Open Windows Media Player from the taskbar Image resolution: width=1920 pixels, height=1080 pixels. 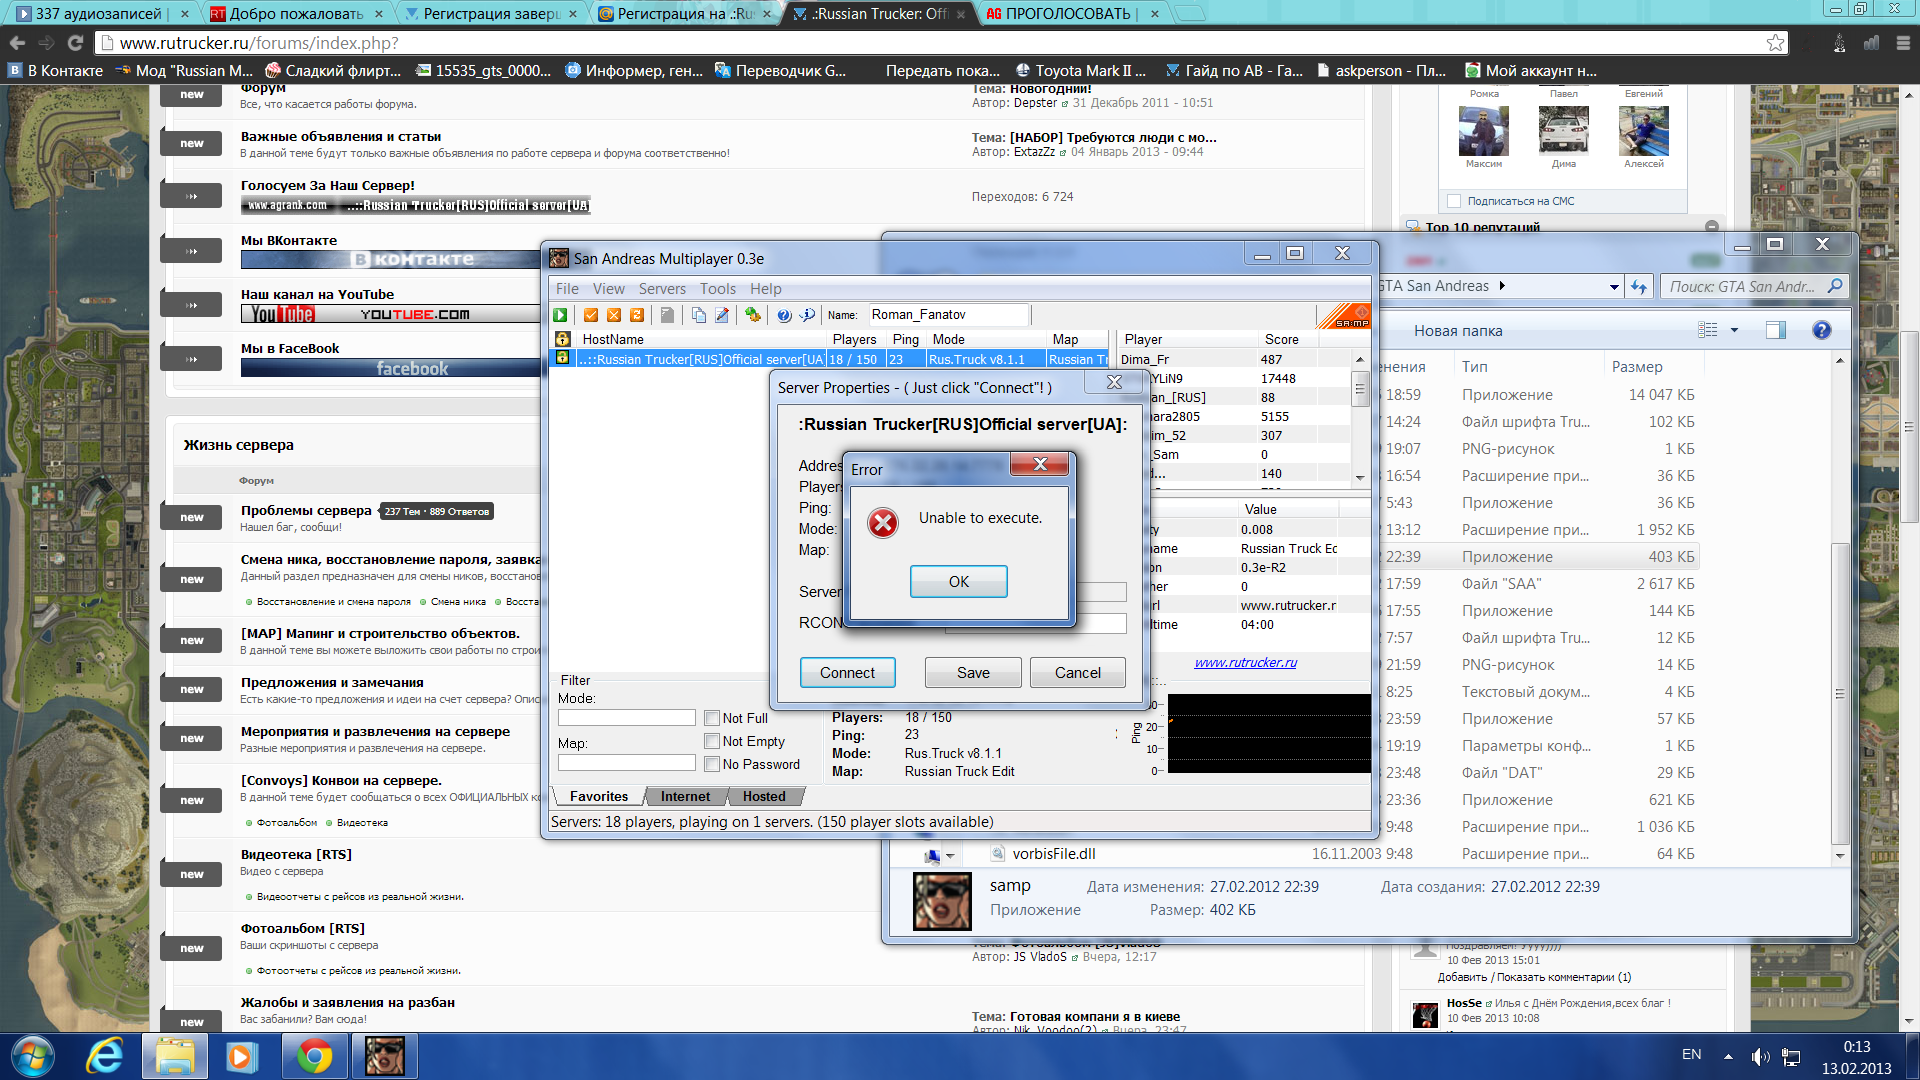pos(241,1056)
